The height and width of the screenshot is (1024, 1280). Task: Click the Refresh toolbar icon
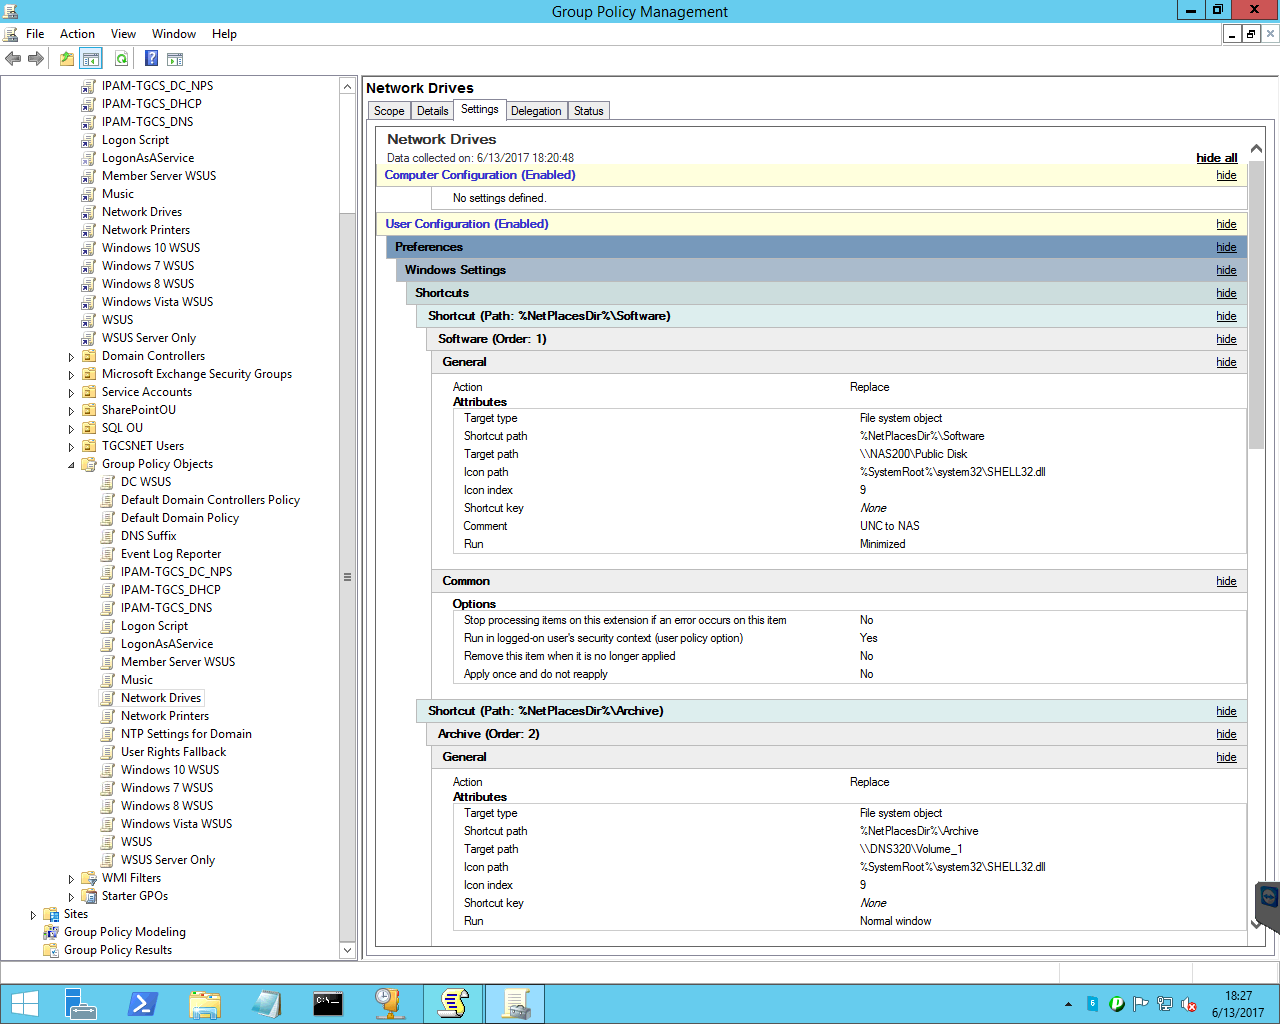[x=121, y=59]
